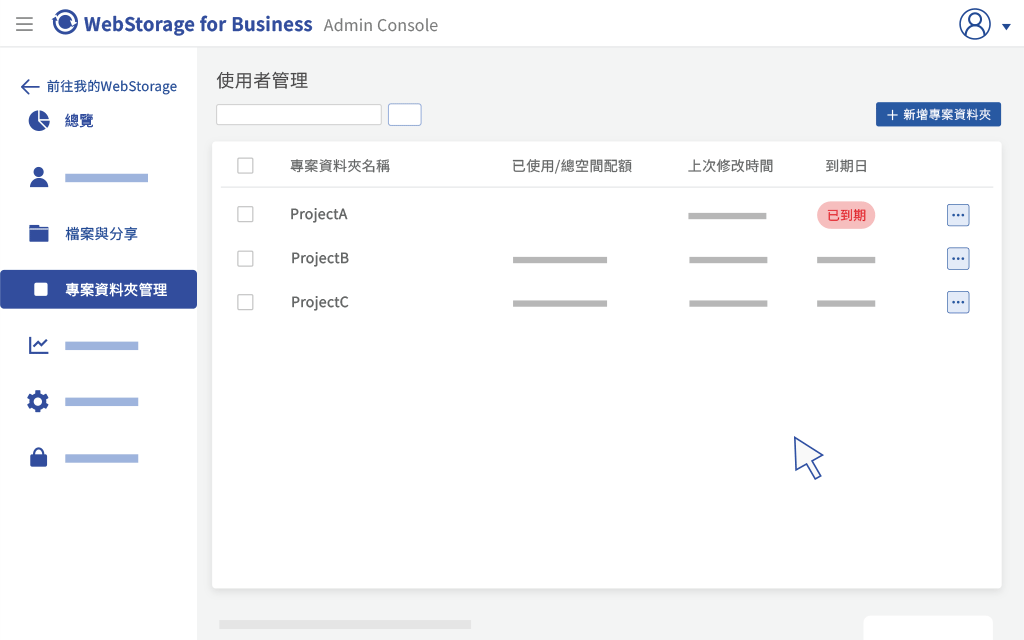Image resolution: width=1024 pixels, height=640 pixels.
Task: Open the gear settings sidebar icon
Action: (x=38, y=401)
